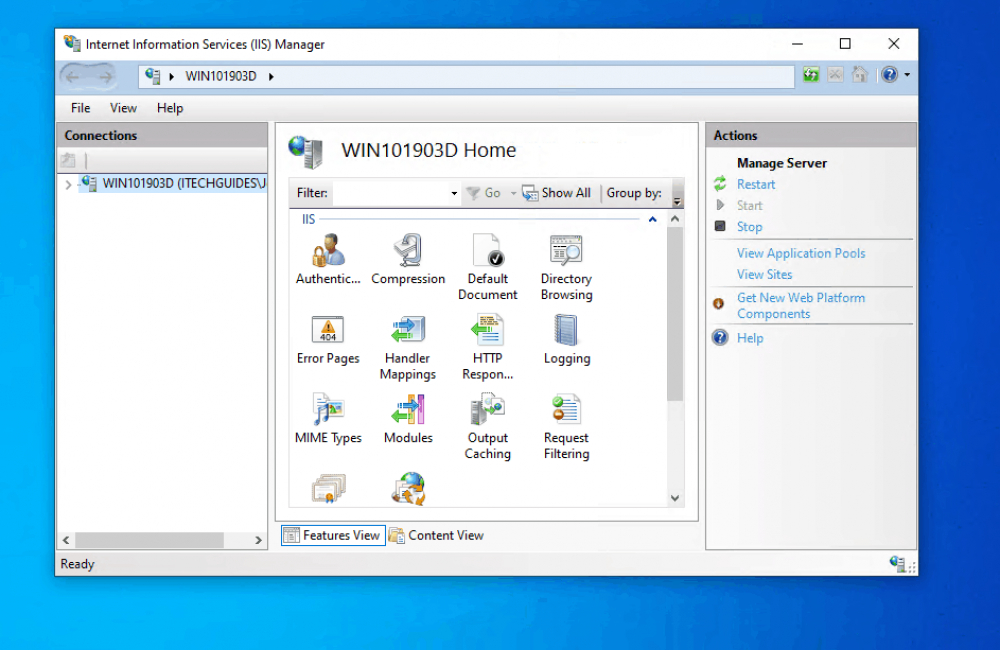Viewport: 1000px width, 650px height.
Task: Open MIME Types feature
Action: tap(328, 418)
